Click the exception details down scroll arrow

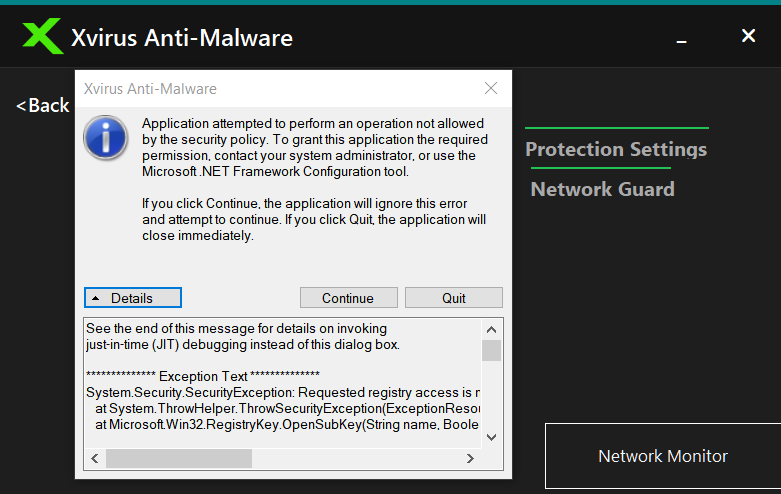coord(491,437)
